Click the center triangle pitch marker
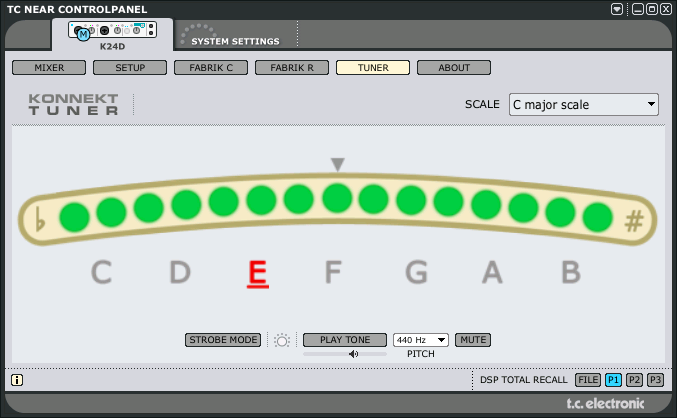677x418 pixels. coord(338,164)
